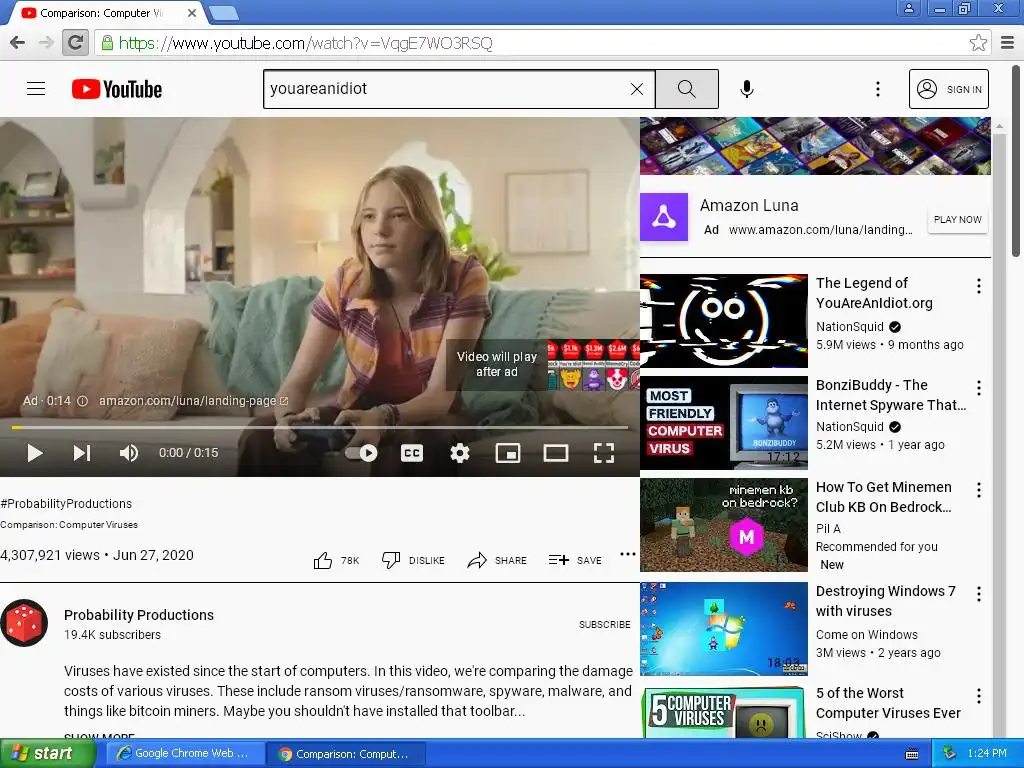Open 5 of the Worst Computer Viruses thumbnail
This screenshot has height=768, width=1024.
[724, 712]
